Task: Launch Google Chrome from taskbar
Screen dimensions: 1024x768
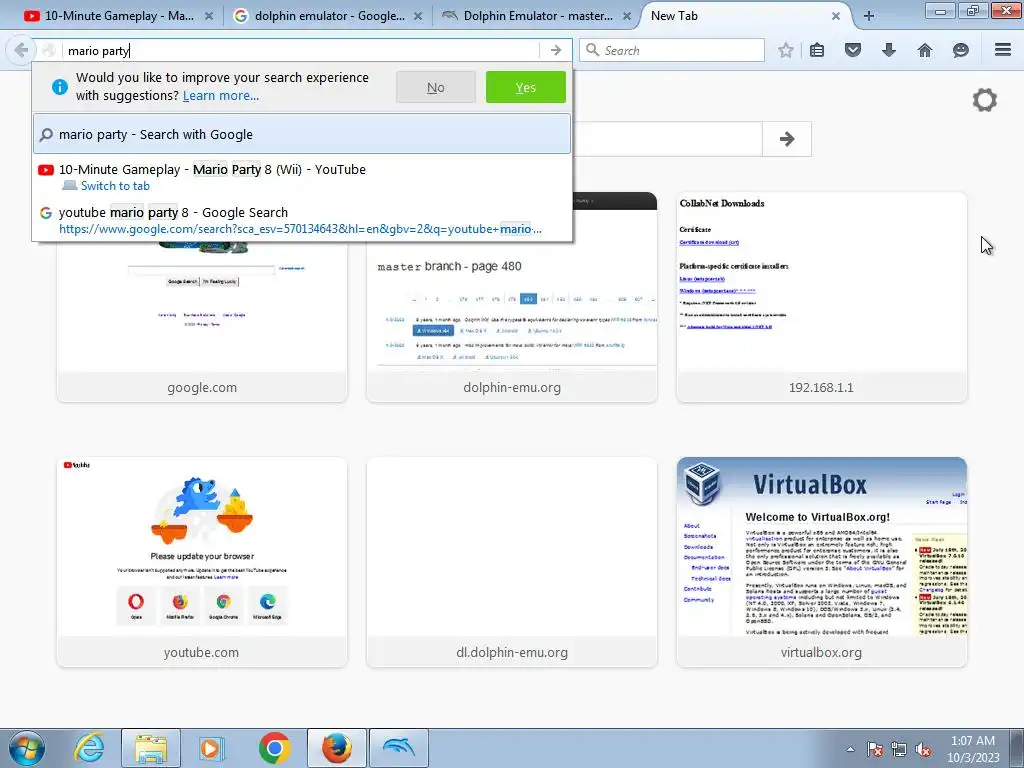Action: [274, 748]
